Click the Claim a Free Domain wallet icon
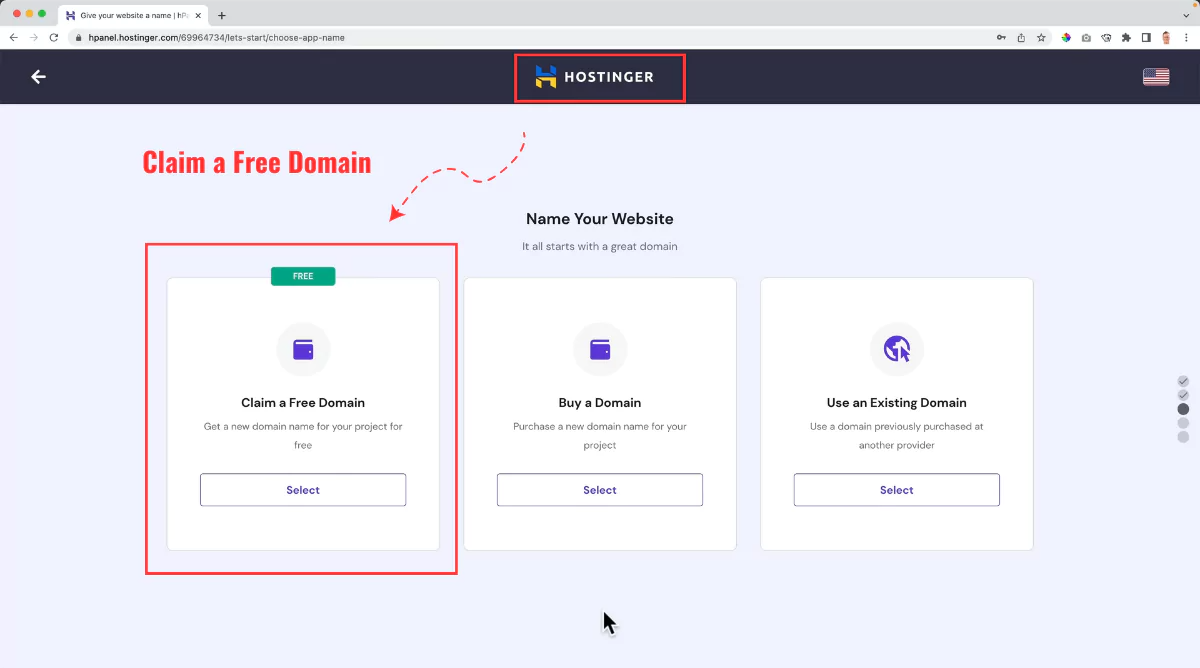 click(303, 349)
